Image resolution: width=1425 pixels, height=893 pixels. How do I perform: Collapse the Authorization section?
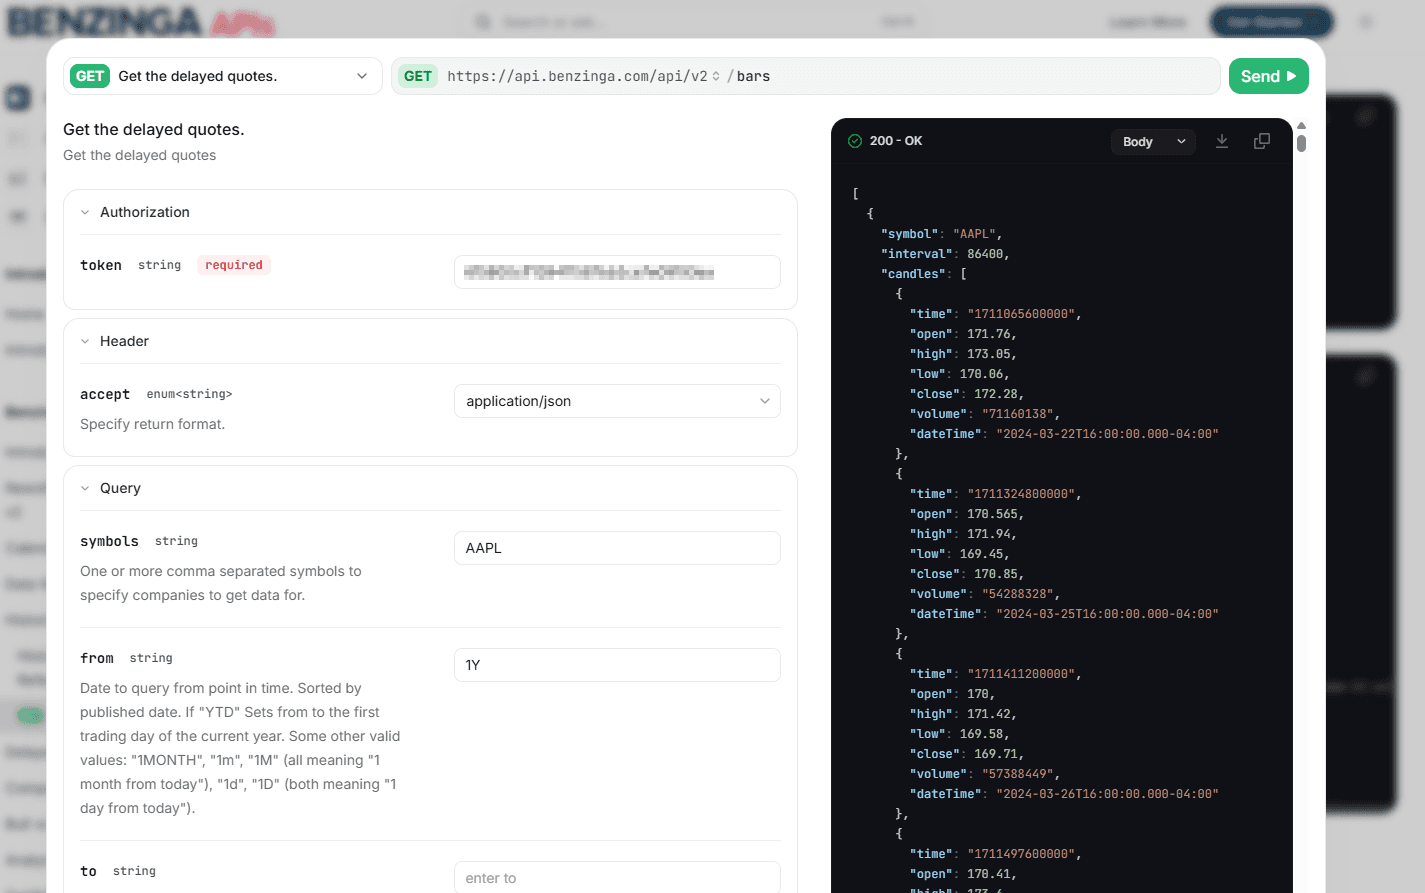pyautogui.click(x=86, y=212)
